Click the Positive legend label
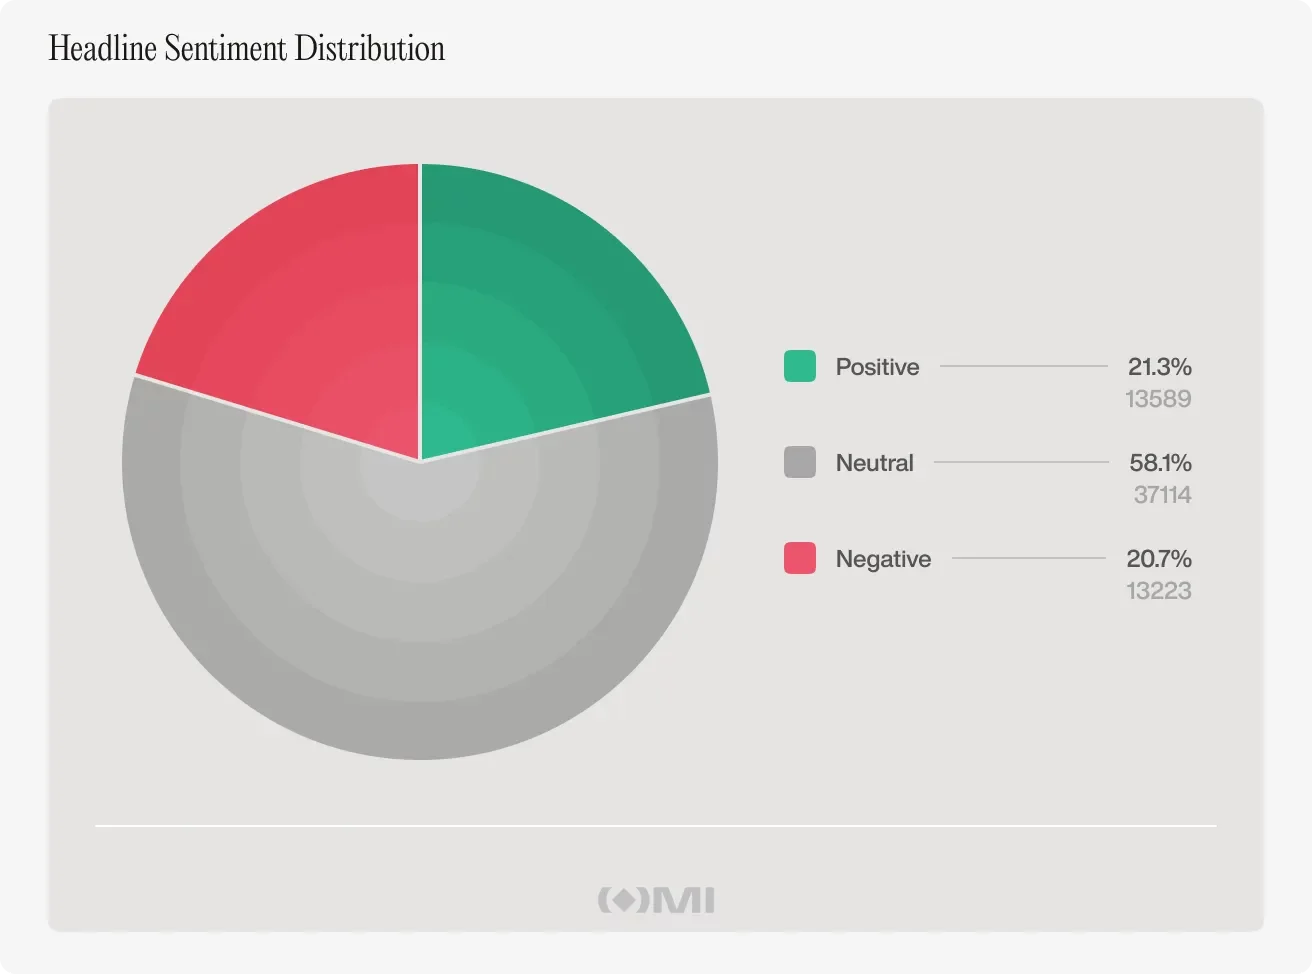Screen dimensions: 1312x974 877,367
